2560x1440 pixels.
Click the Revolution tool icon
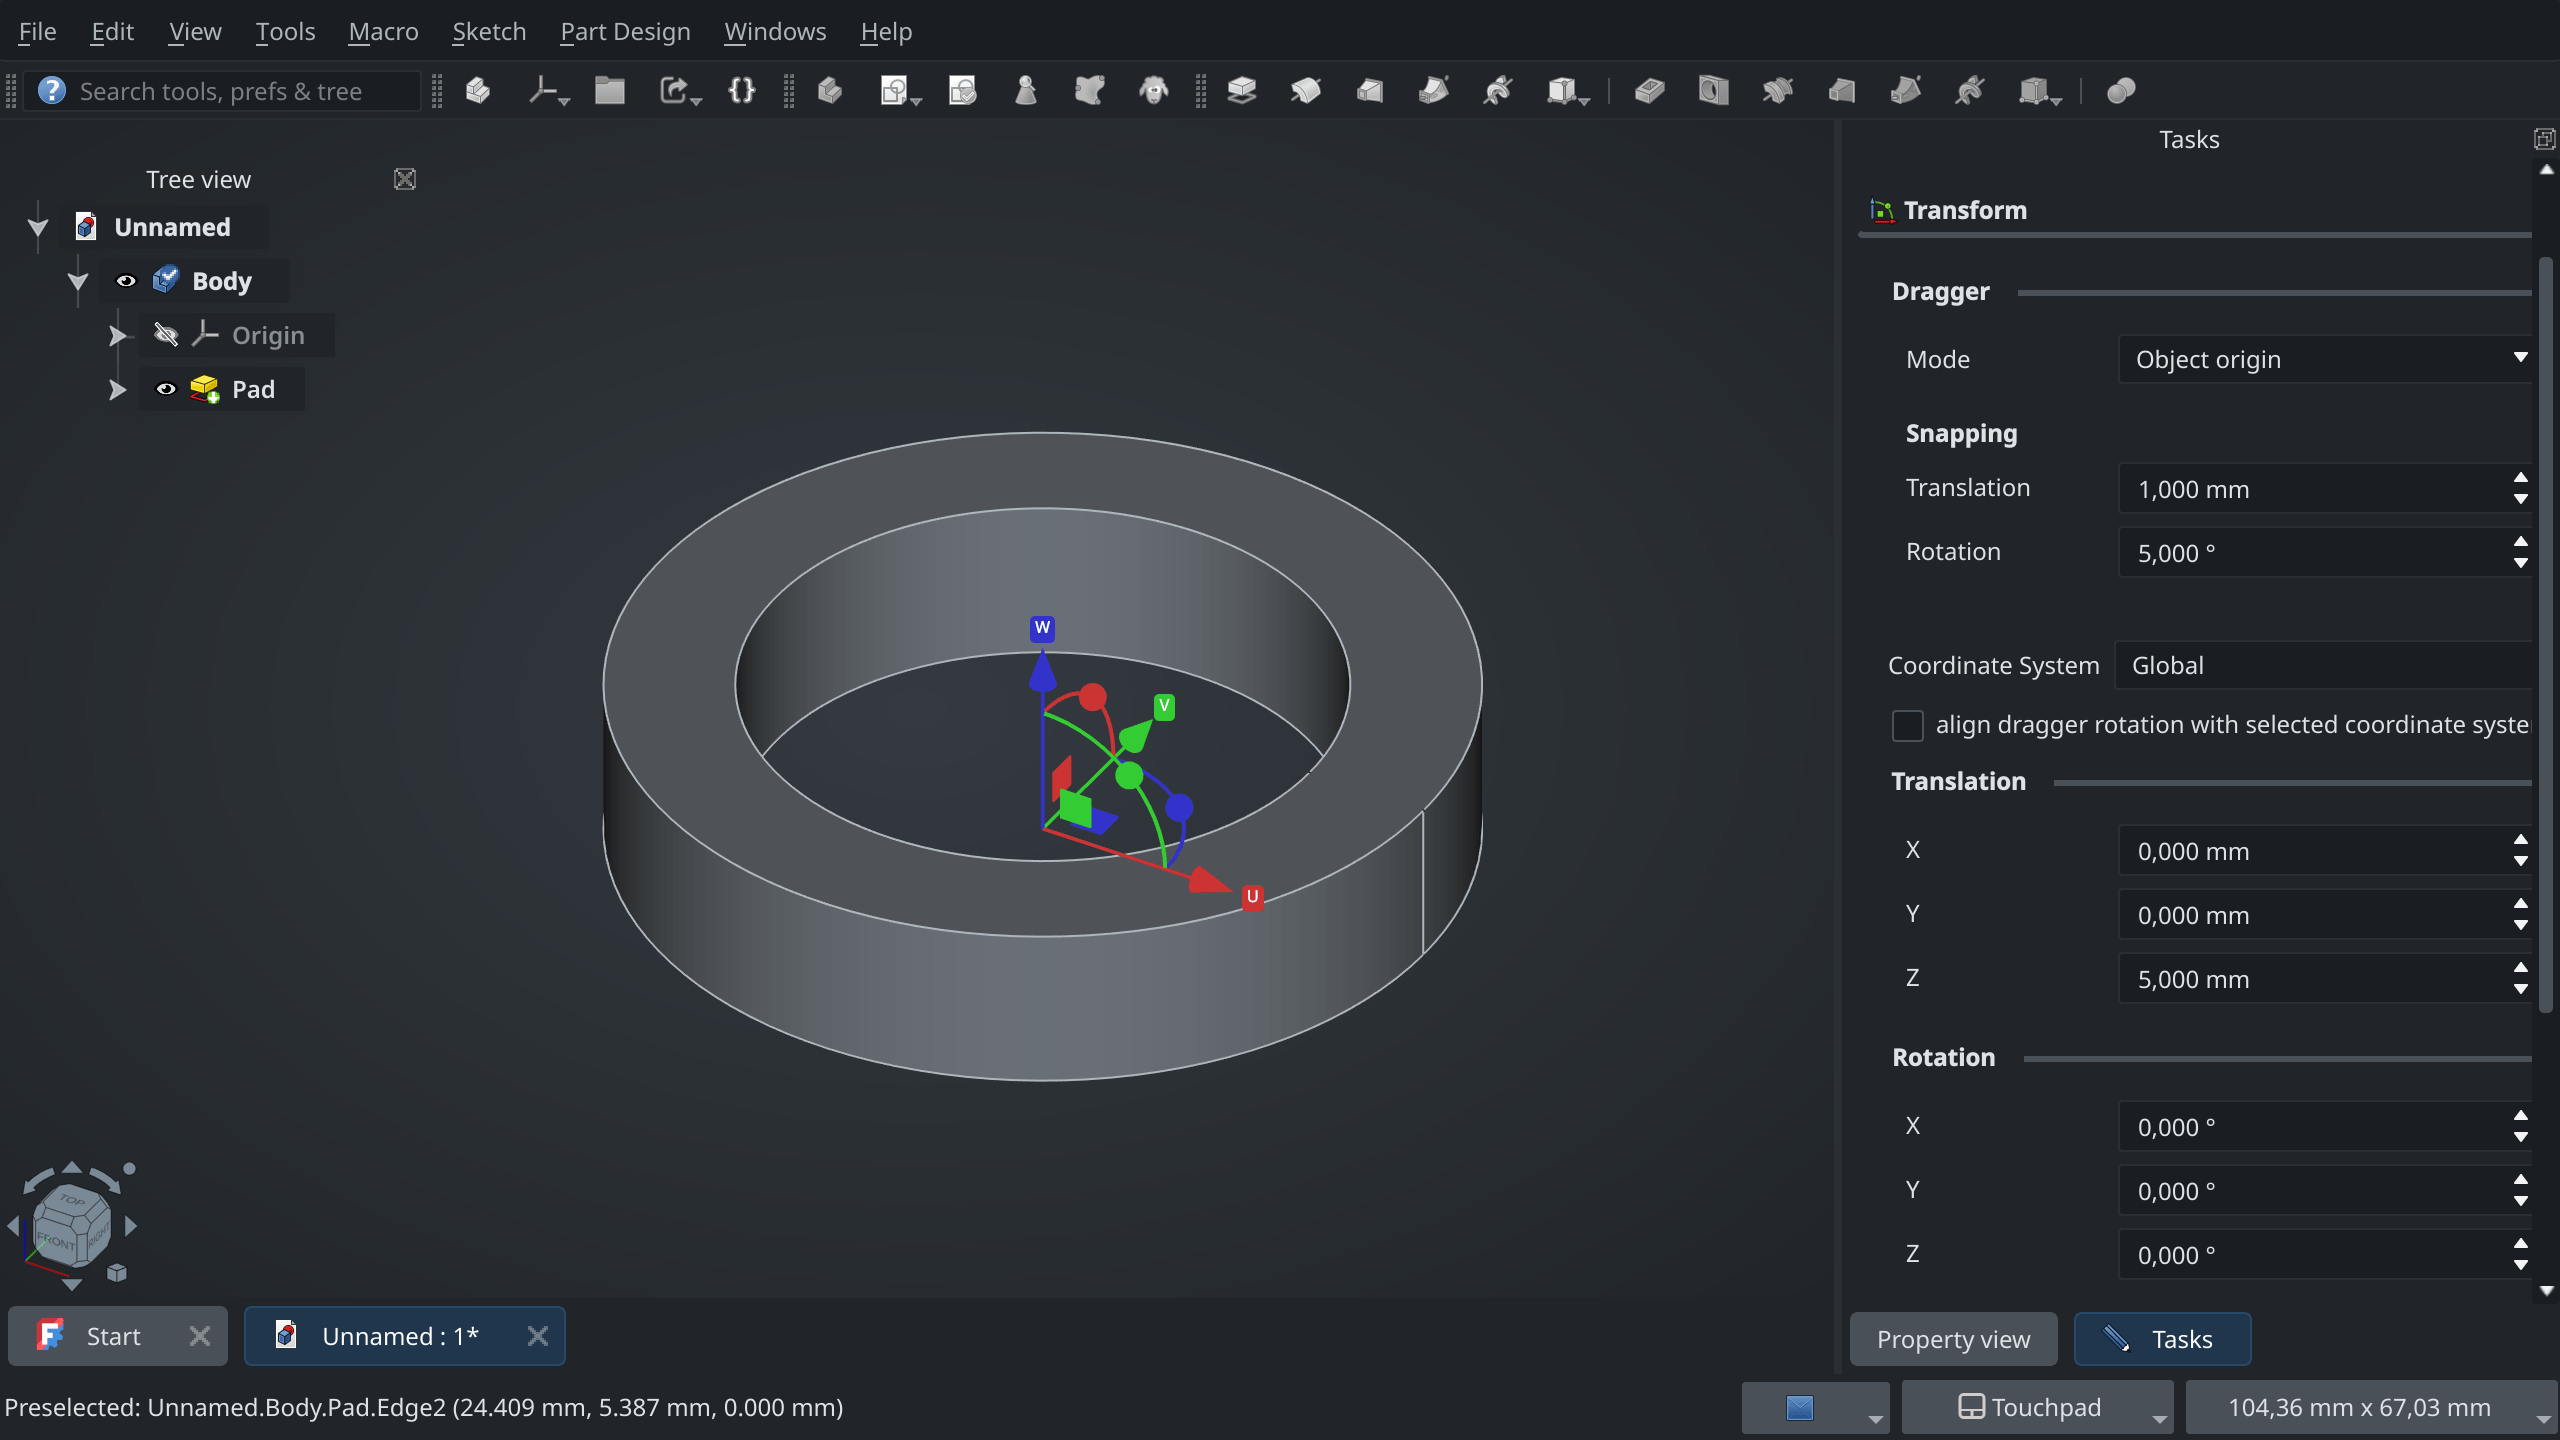click(x=1305, y=91)
